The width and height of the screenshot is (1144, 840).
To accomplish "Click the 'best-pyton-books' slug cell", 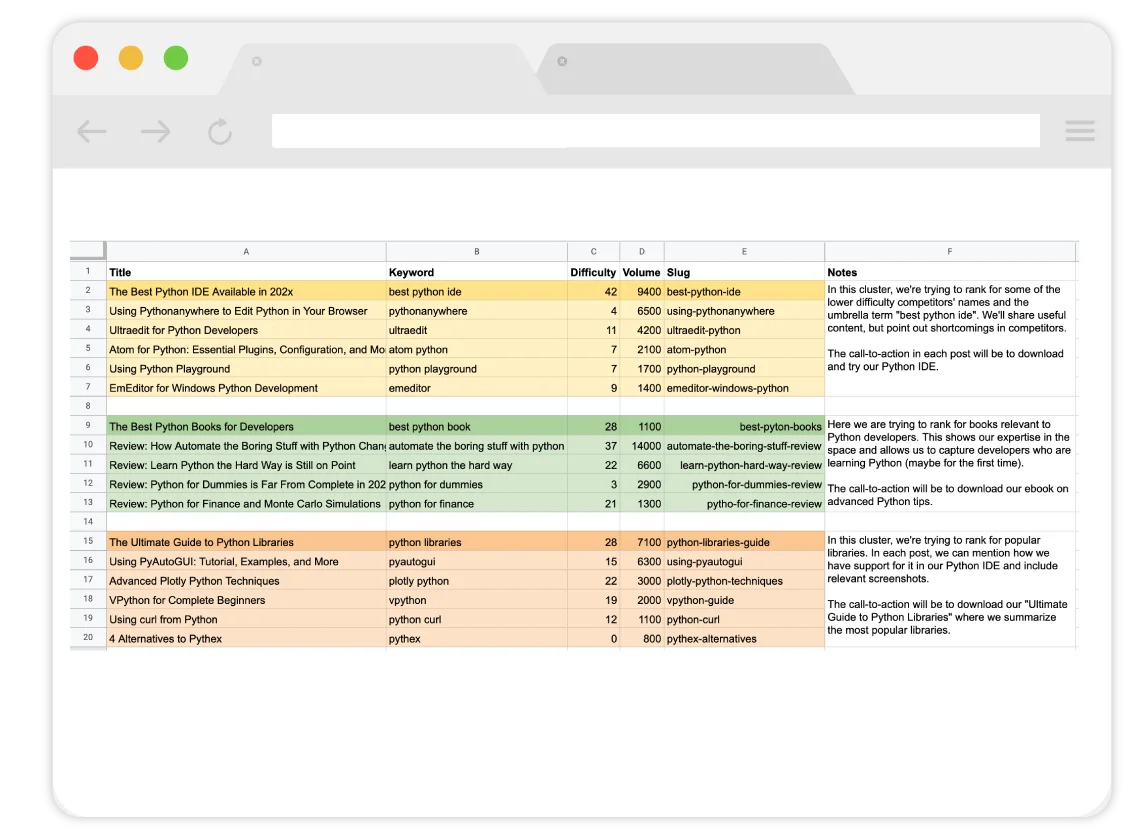I will (x=744, y=427).
